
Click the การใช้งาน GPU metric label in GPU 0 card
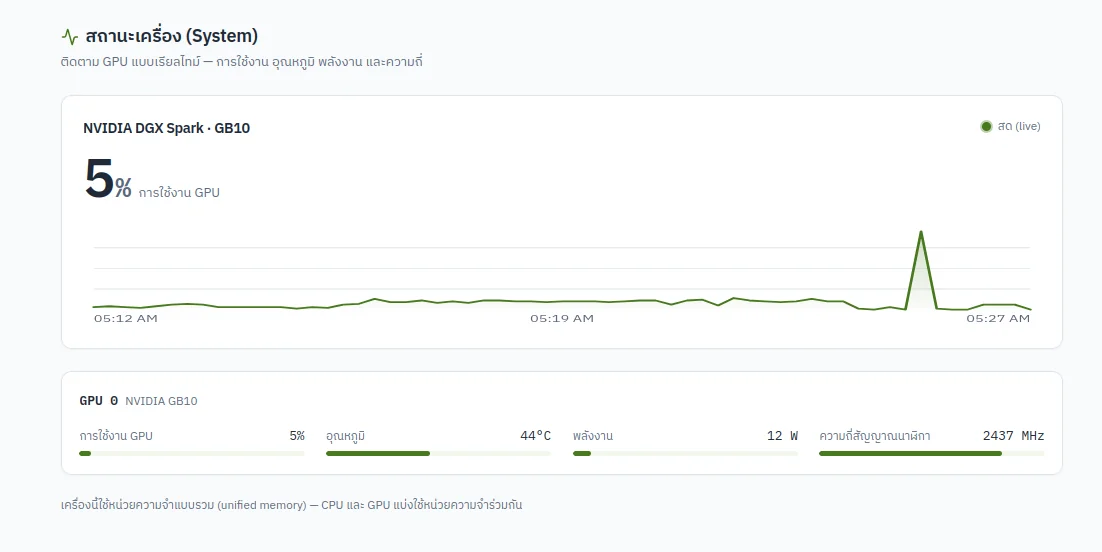tap(116, 436)
